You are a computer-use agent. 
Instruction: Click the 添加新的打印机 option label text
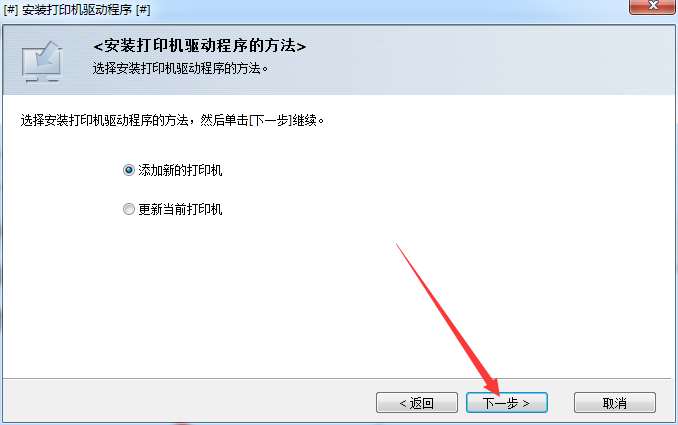coord(180,170)
